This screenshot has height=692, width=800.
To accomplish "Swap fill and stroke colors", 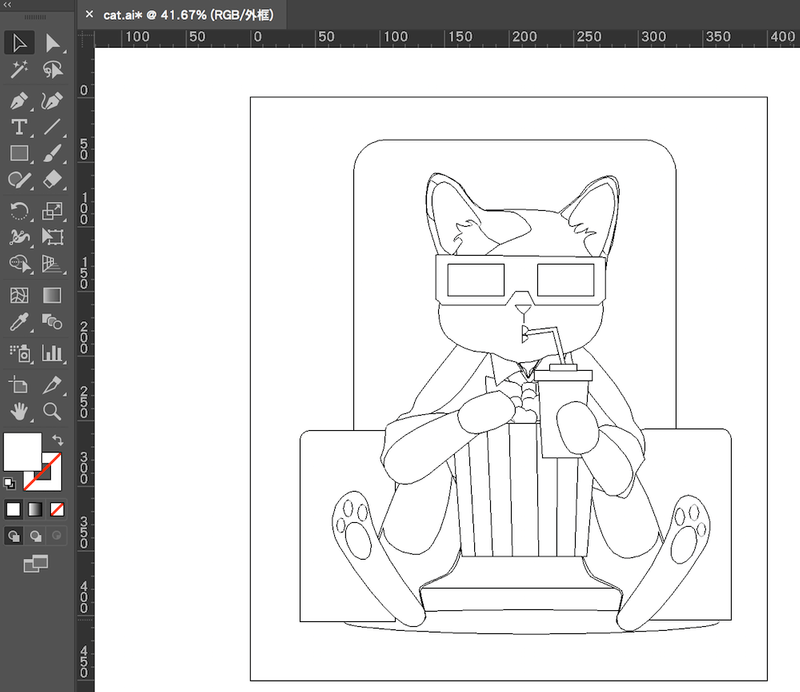I will tap(57, 440).
